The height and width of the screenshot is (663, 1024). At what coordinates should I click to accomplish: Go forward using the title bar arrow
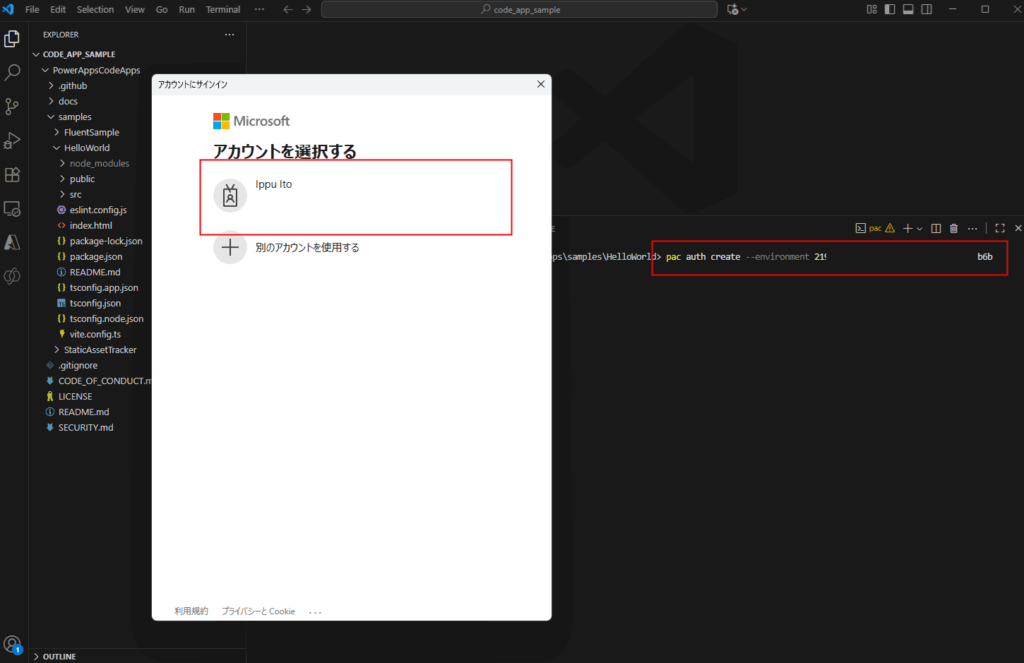(x=306, y=9)
